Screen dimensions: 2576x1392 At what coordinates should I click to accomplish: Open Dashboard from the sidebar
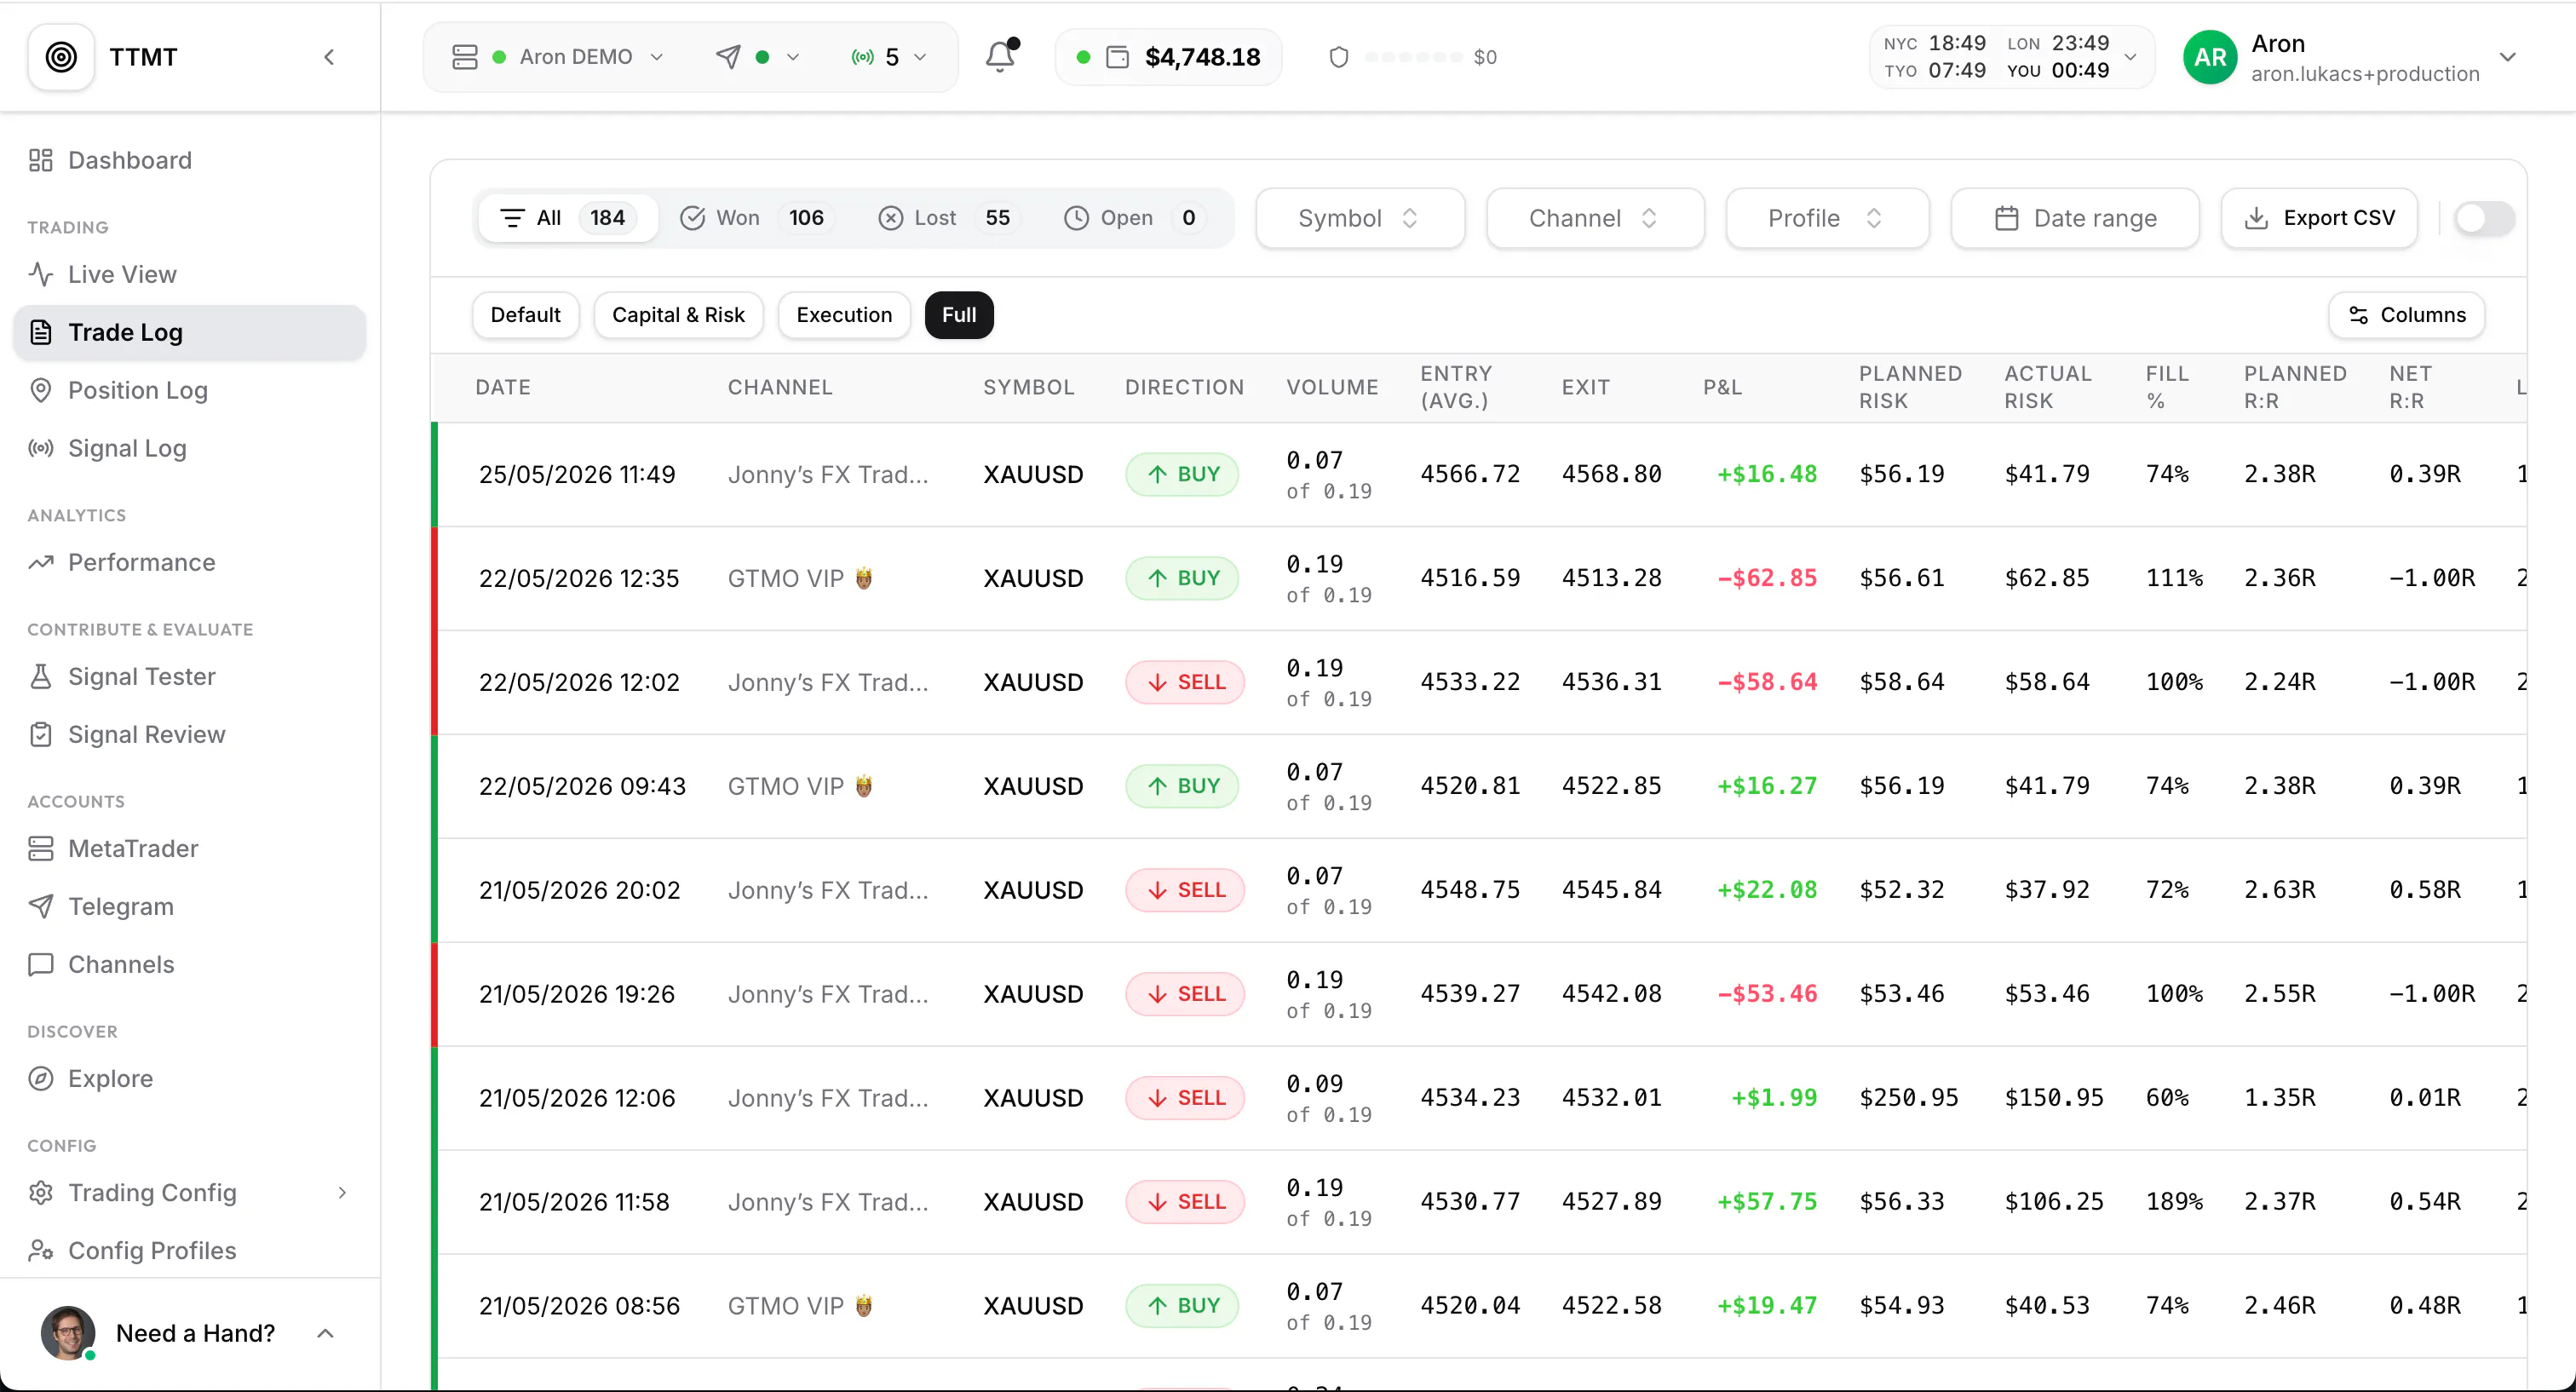tap(190, 160)
